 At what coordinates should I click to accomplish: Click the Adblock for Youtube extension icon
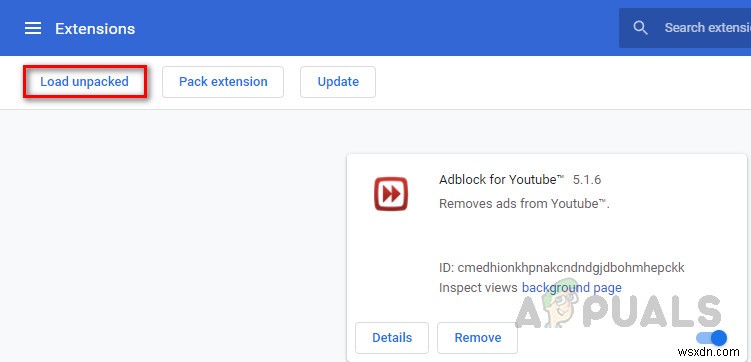click(391, 194)
